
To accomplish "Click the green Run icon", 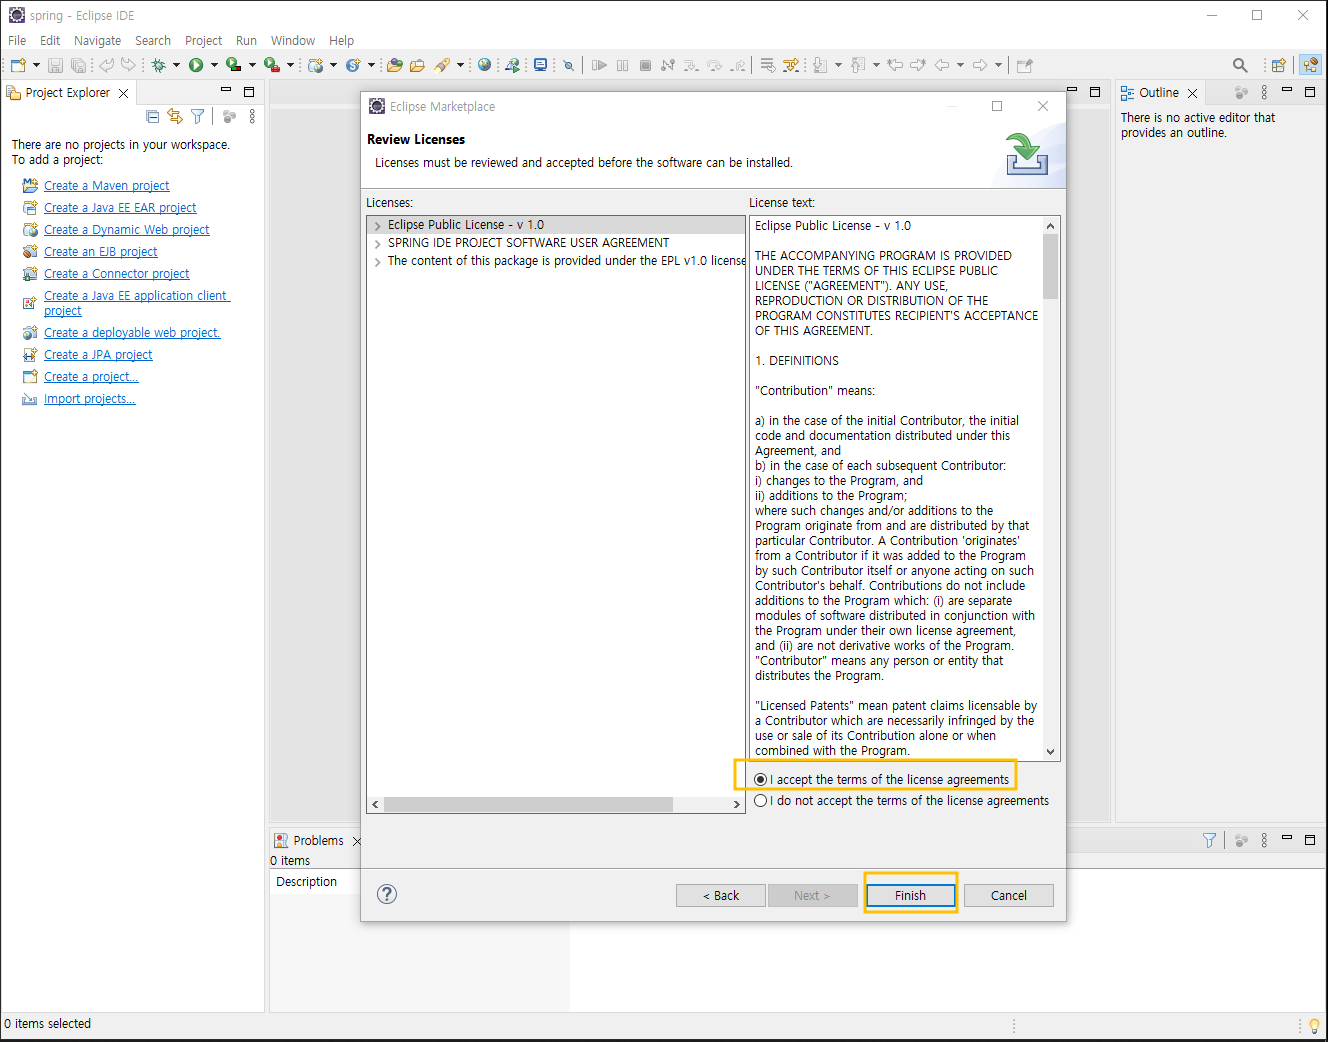I will click(x=196, y=65).
